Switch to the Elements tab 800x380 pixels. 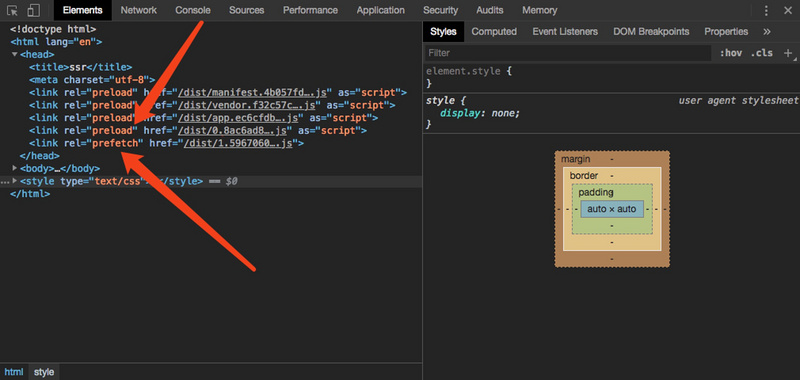[x=83, y=10]
